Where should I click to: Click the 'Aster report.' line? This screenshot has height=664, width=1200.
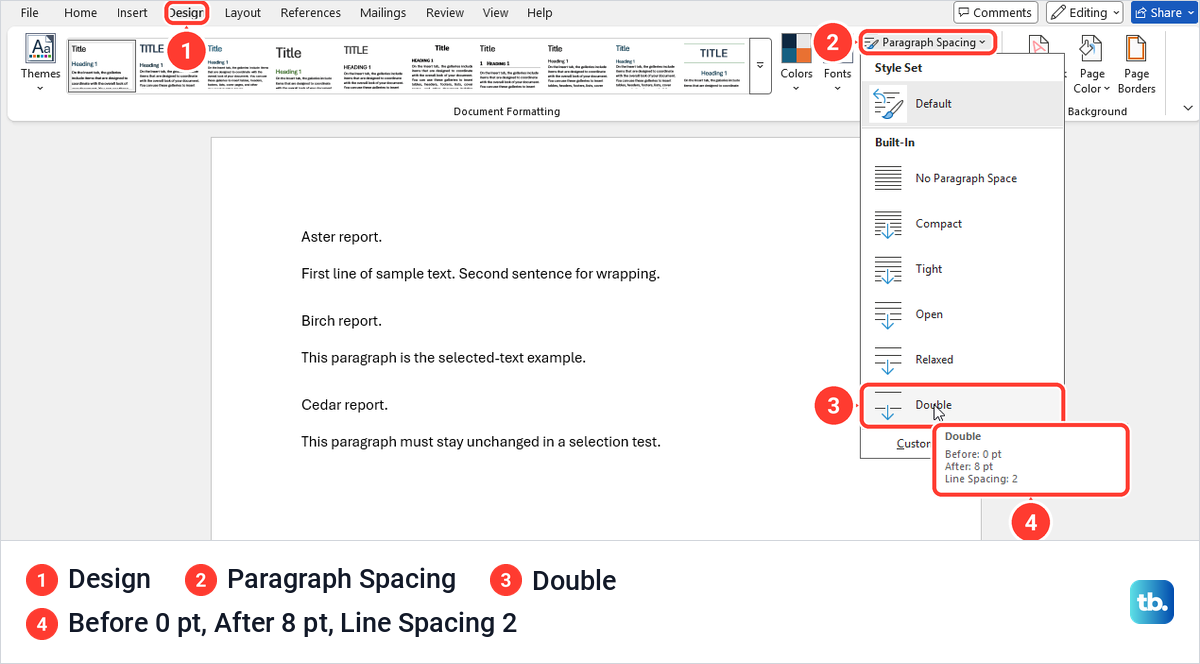(x=341, y=237)
